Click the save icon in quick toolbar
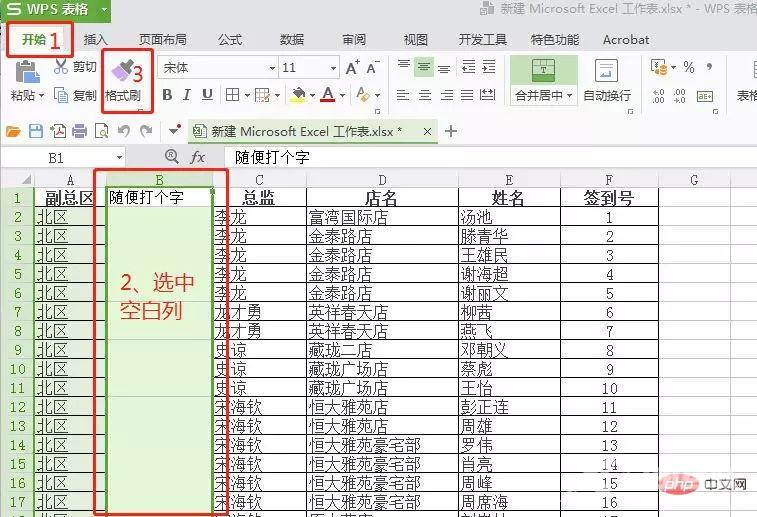This screenshot has height=517, width=757. pos(36,131)
